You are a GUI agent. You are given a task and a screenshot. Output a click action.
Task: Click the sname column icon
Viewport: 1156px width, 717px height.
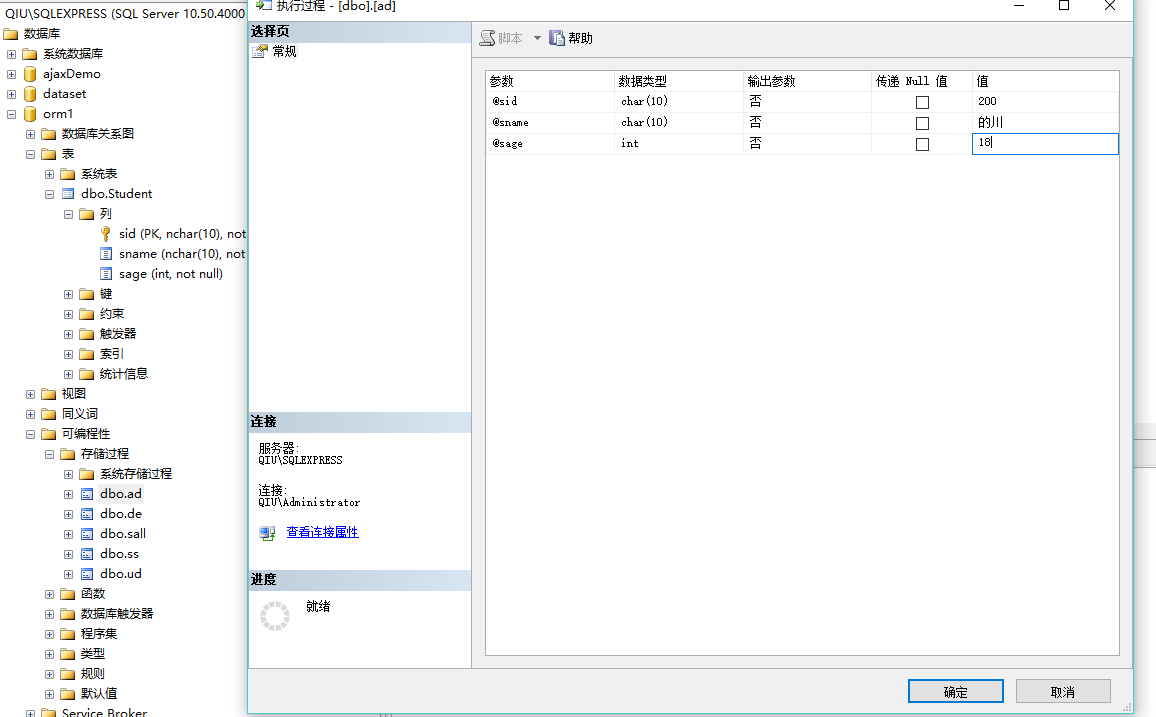[106, 253]
